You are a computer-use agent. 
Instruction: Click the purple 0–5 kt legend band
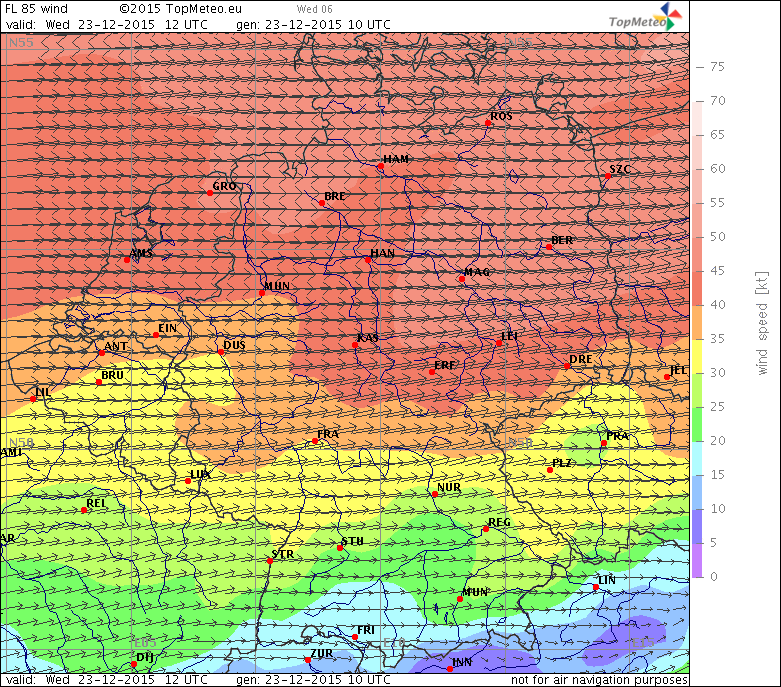tap(698, 559)
